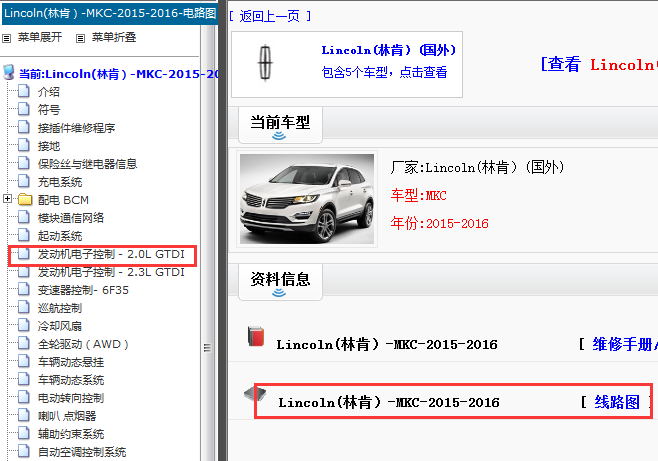Click the Lincoln(林肯)(国外) brand link
This screenshot has width=658, height=461.
389,50
